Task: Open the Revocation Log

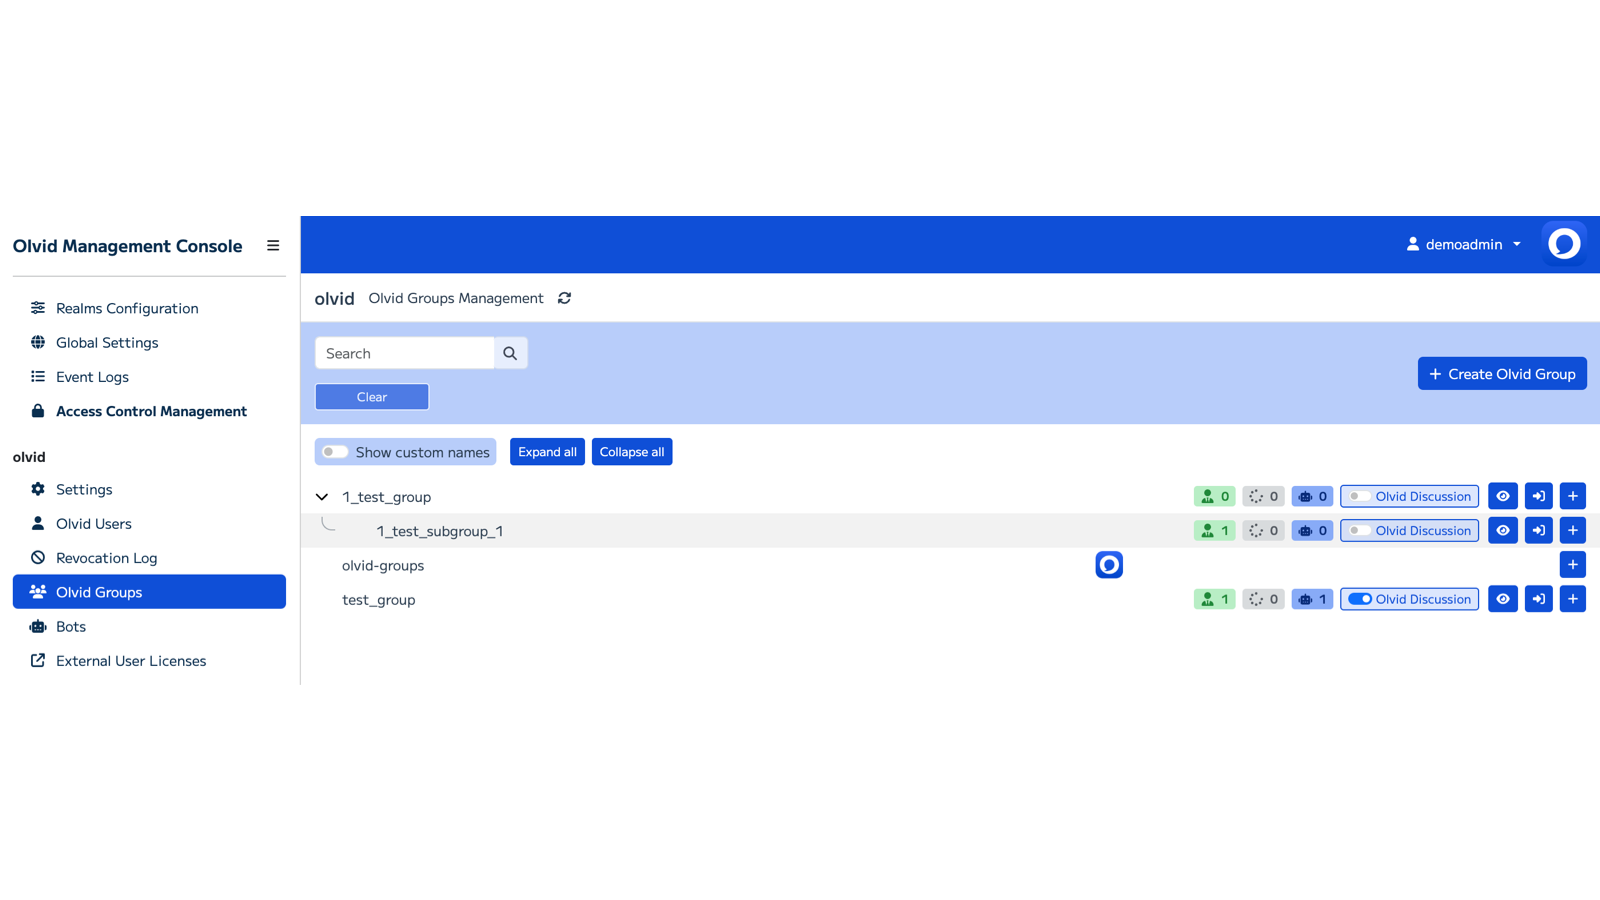Action: coord(106,557)
